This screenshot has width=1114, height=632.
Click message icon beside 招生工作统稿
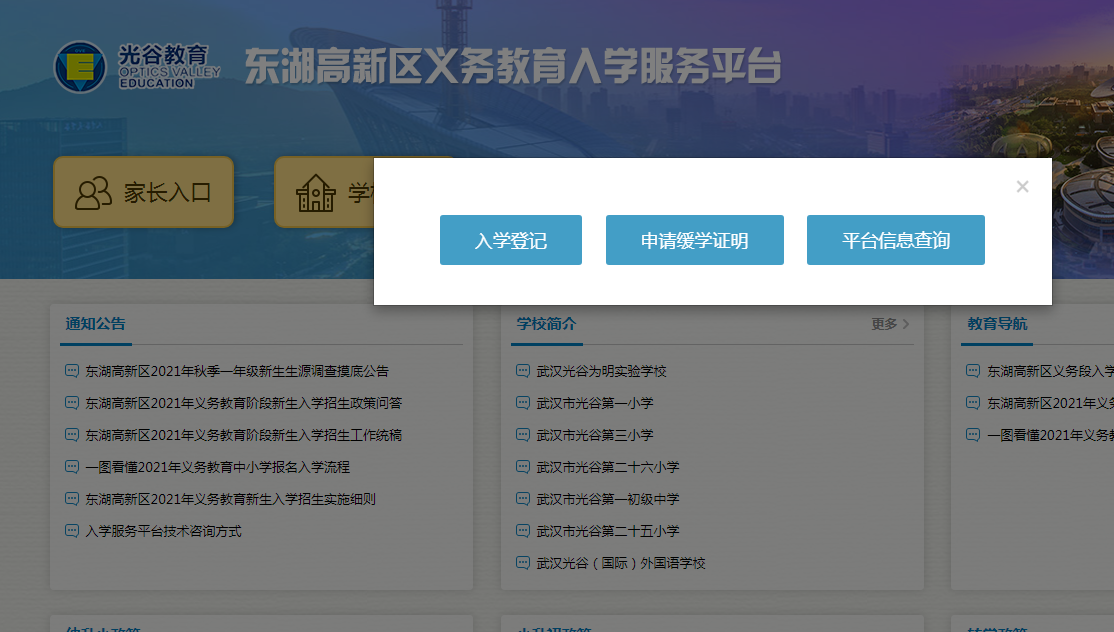[72, 435]
